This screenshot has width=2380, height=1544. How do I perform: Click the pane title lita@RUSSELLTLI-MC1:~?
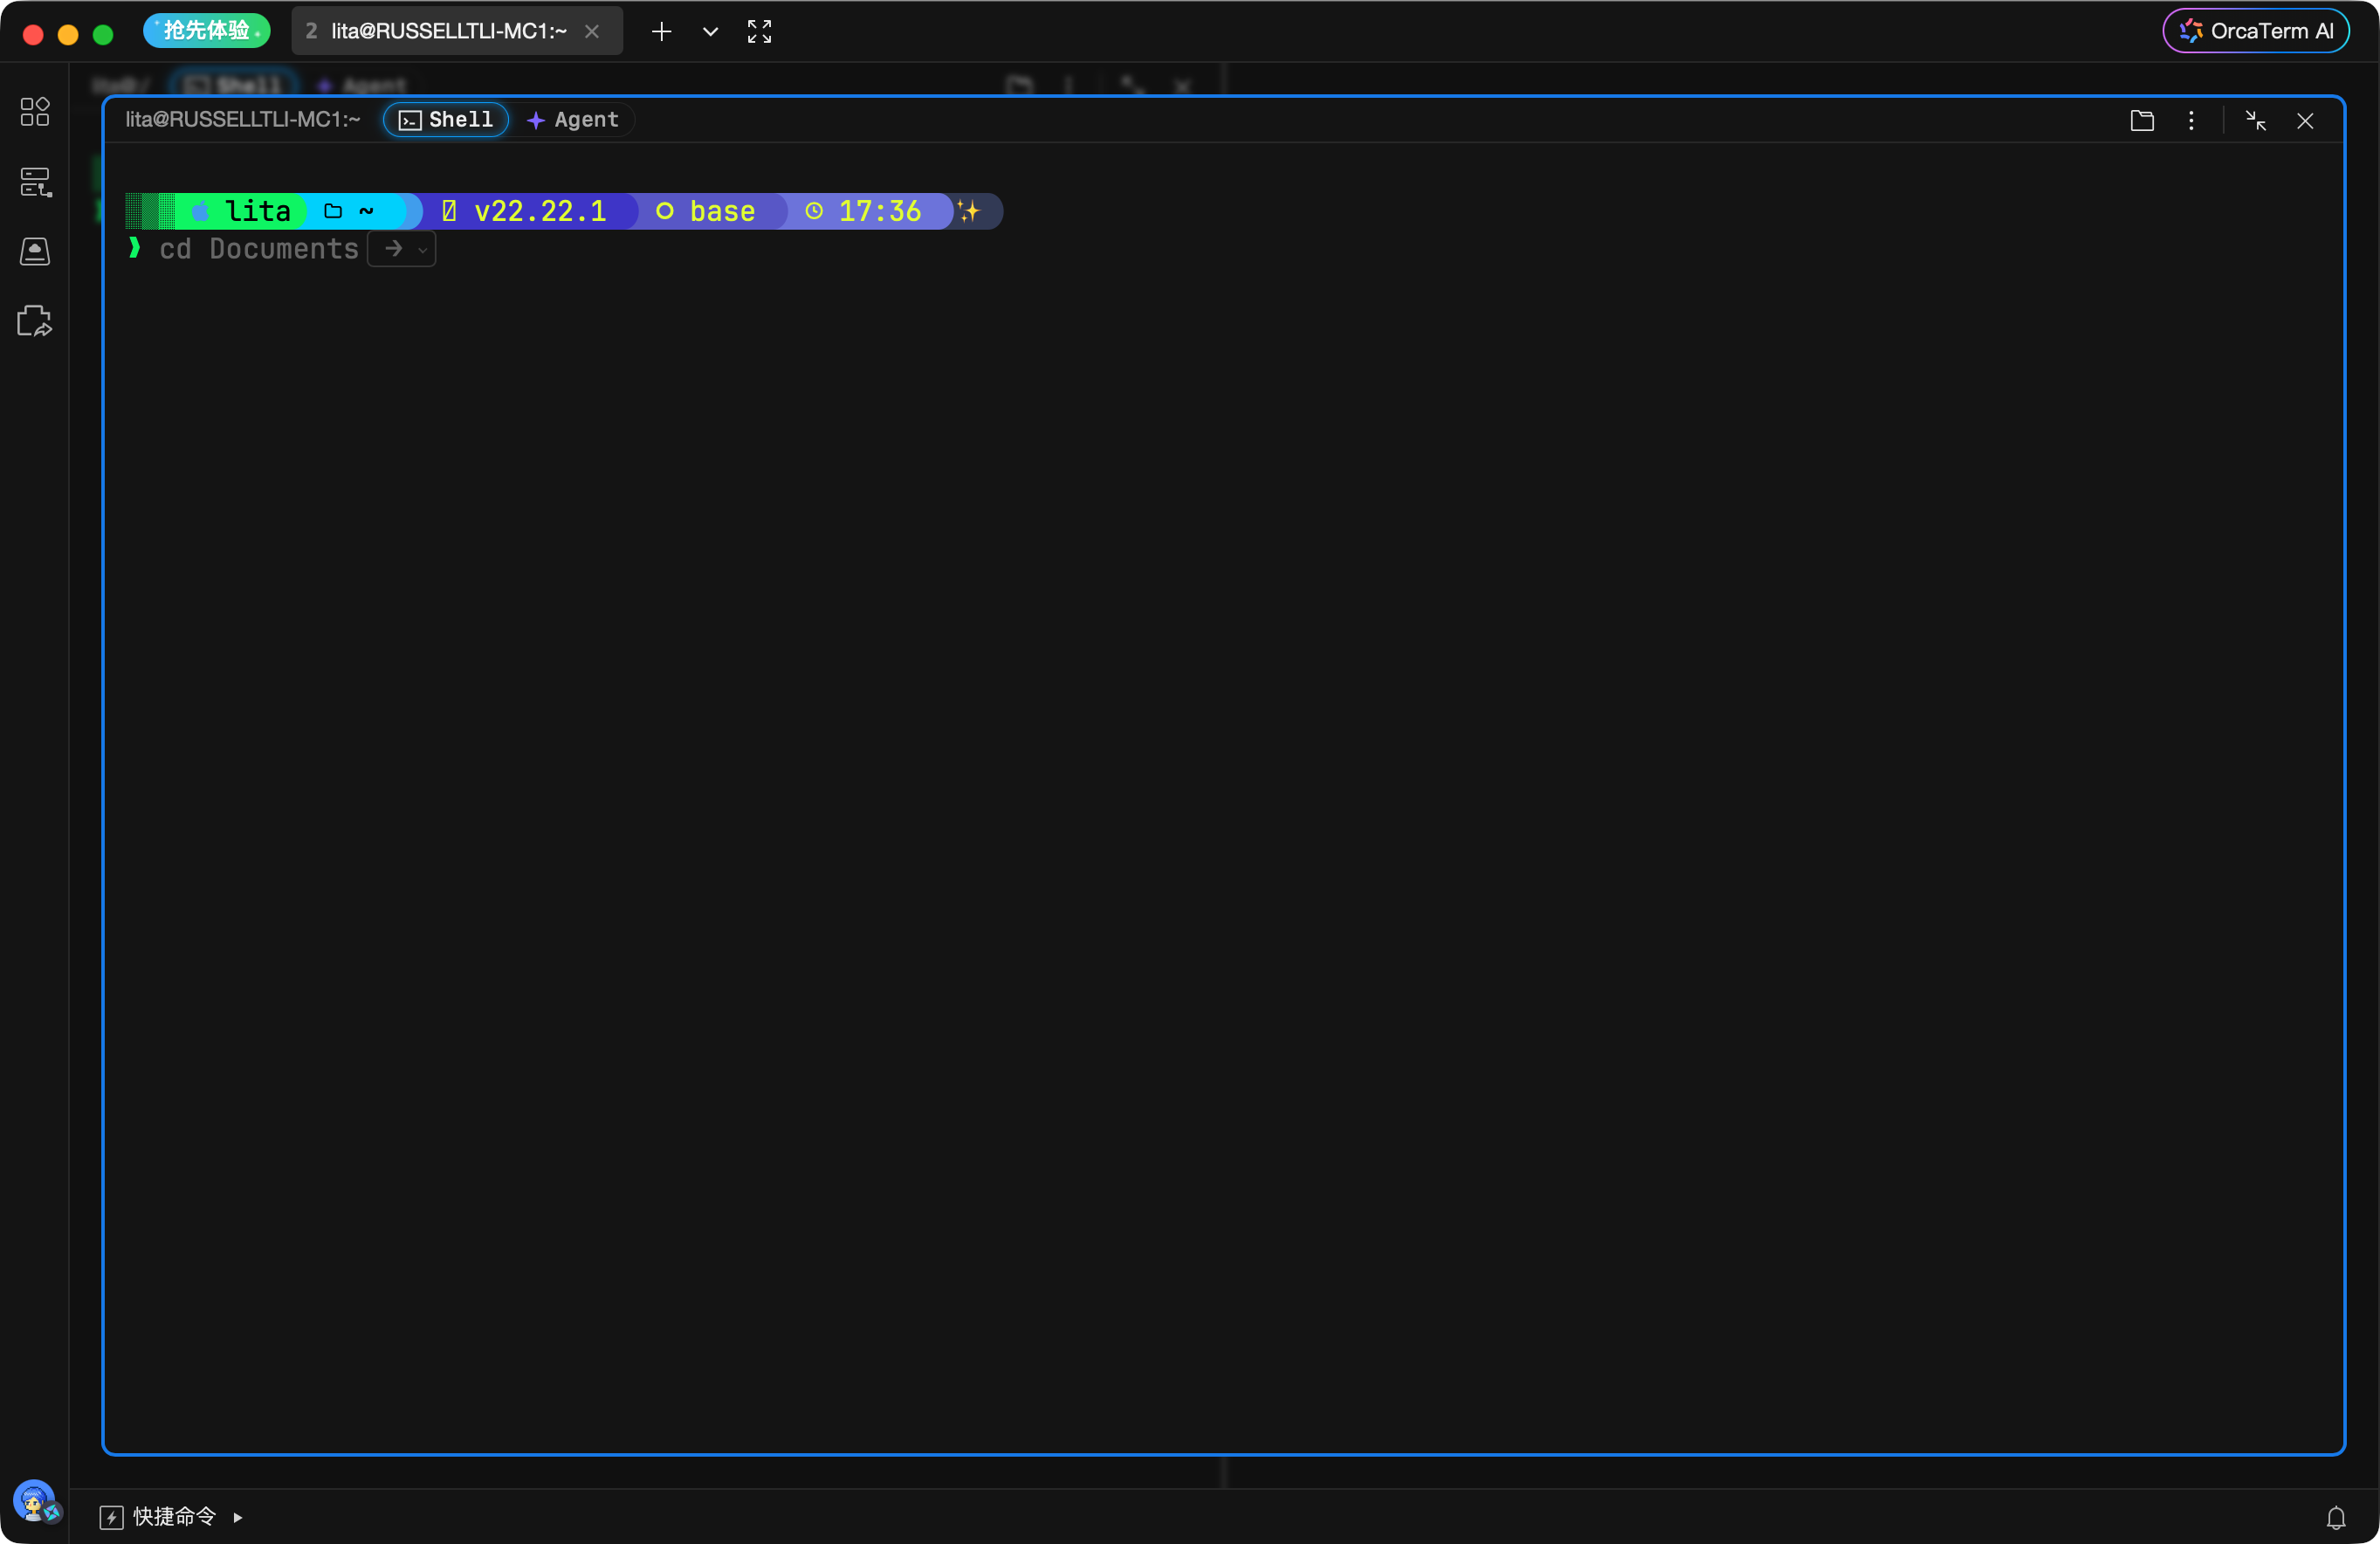pyautogui.click(x=243, y=120)
